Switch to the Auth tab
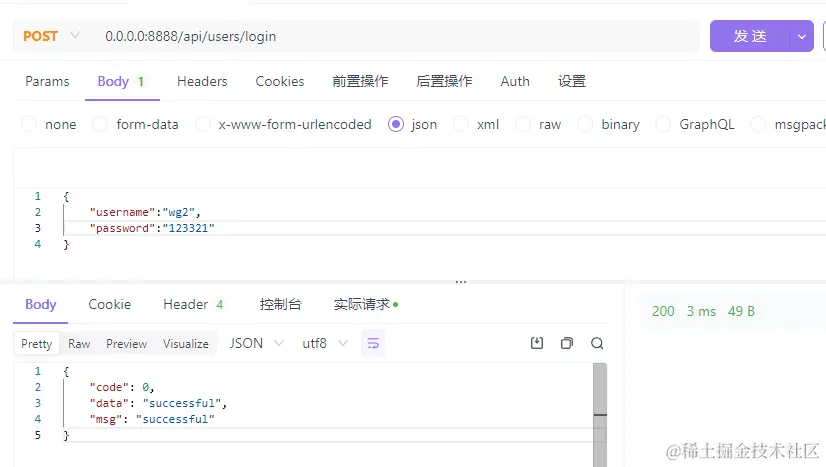 (x=515, y=81)
